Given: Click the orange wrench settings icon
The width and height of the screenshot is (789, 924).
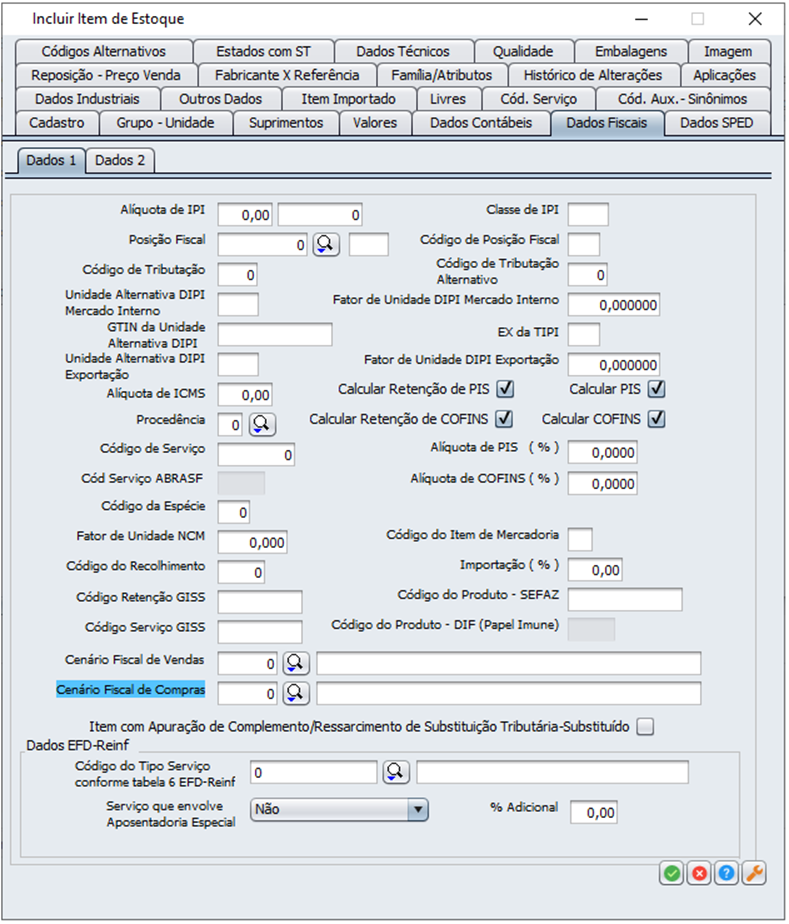Looking at the screenshot, I should coord(755,873).
